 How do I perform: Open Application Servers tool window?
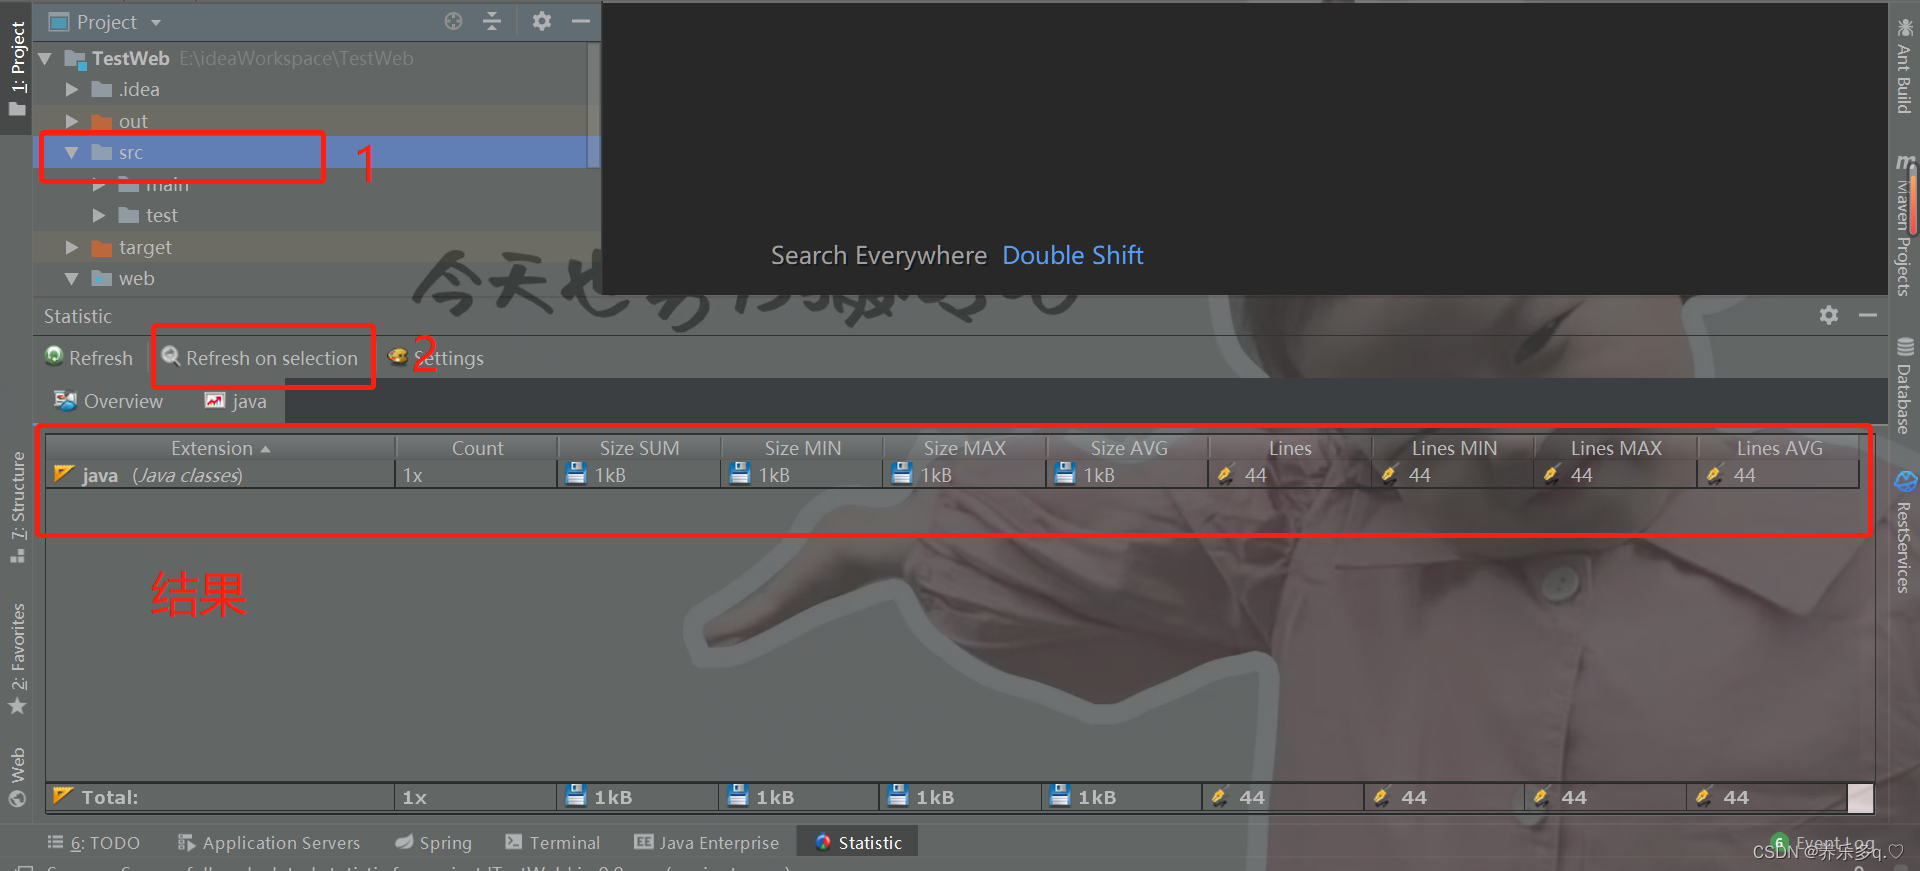268,843
